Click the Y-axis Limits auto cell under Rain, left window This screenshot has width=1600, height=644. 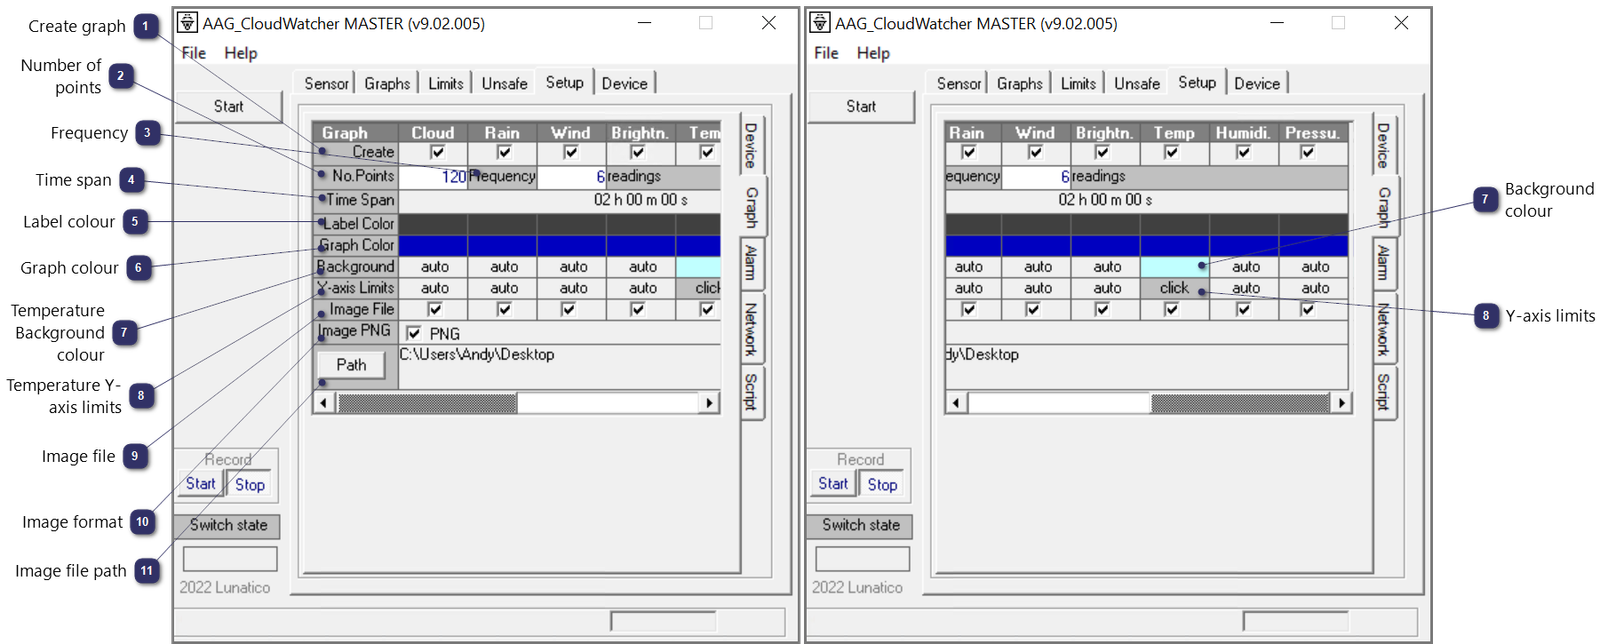coord(504,288)
